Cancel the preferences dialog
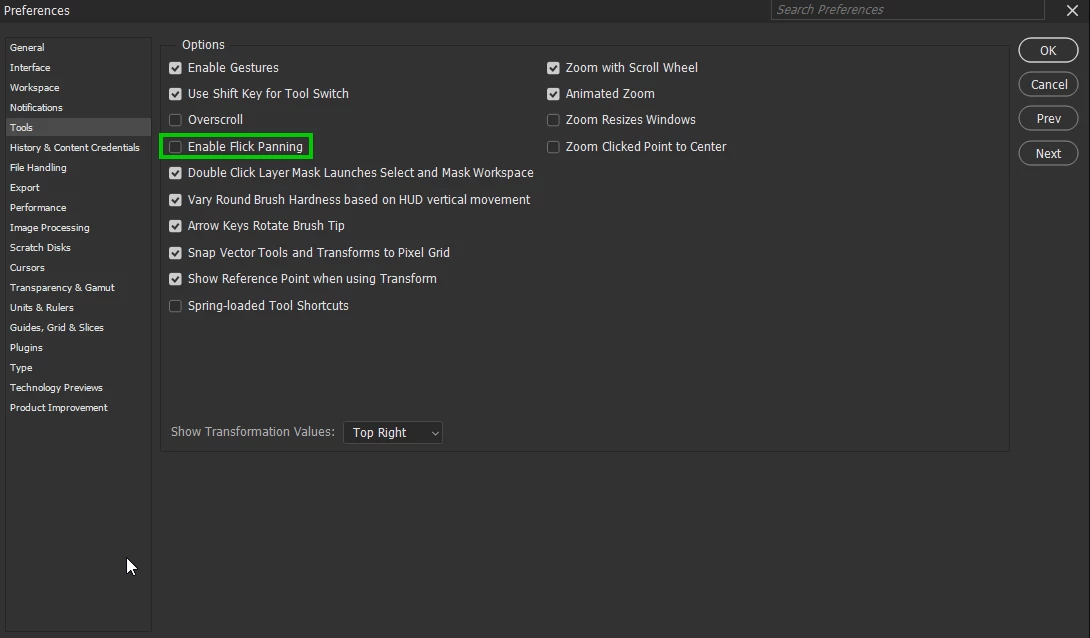The height and width of the screenshot is (638, 1090). (1048, 84)
